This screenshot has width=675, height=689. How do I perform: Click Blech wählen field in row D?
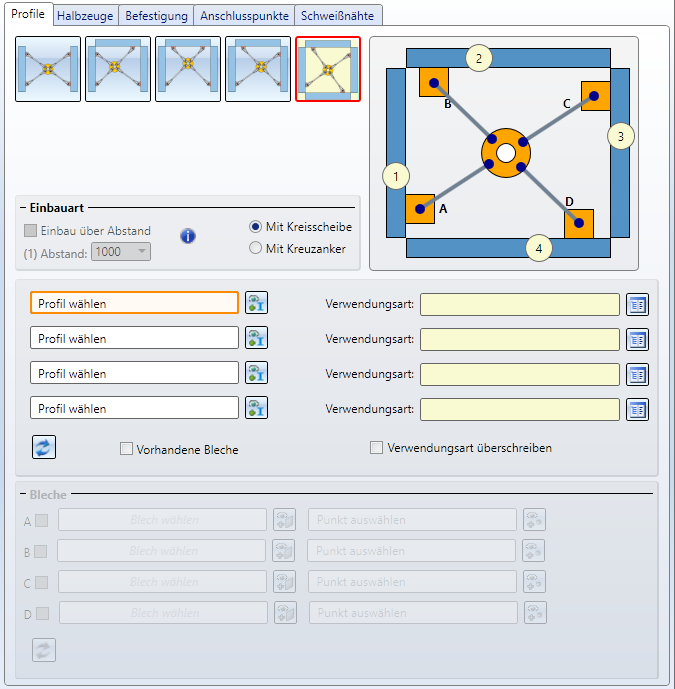click(x=163, y=613)
